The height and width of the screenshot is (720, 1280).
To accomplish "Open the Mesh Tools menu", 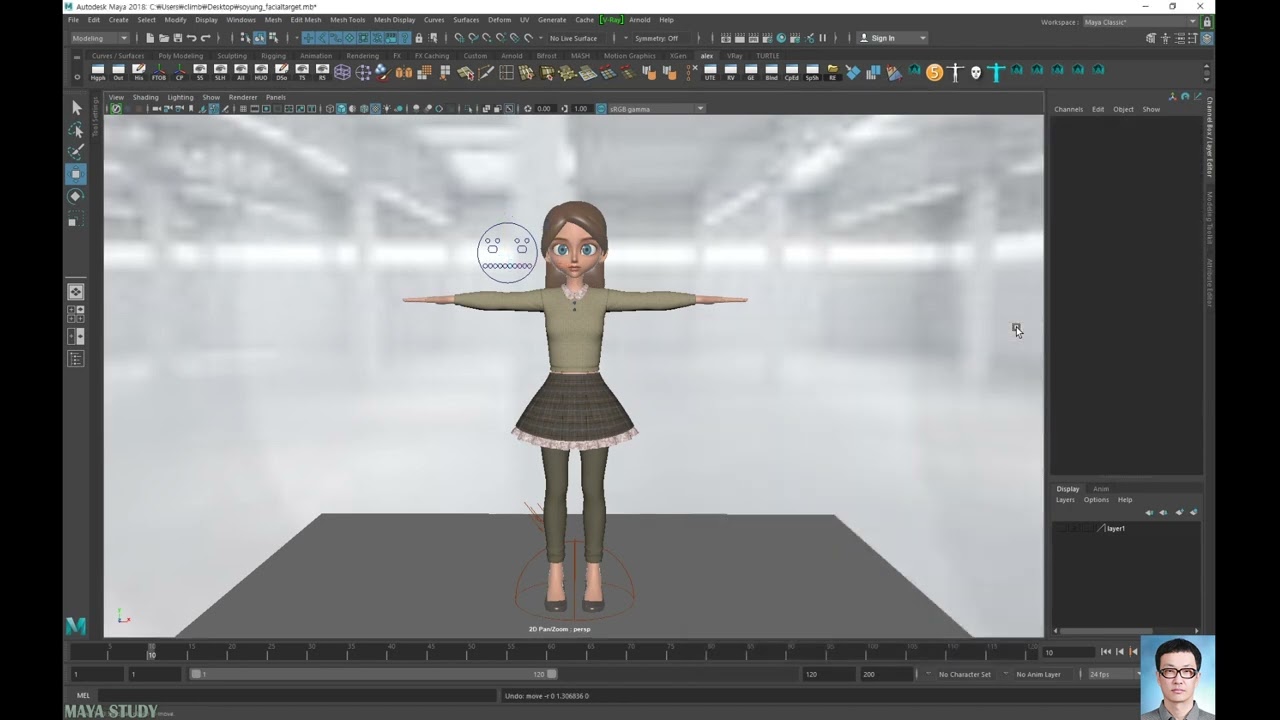I will 348,20.
